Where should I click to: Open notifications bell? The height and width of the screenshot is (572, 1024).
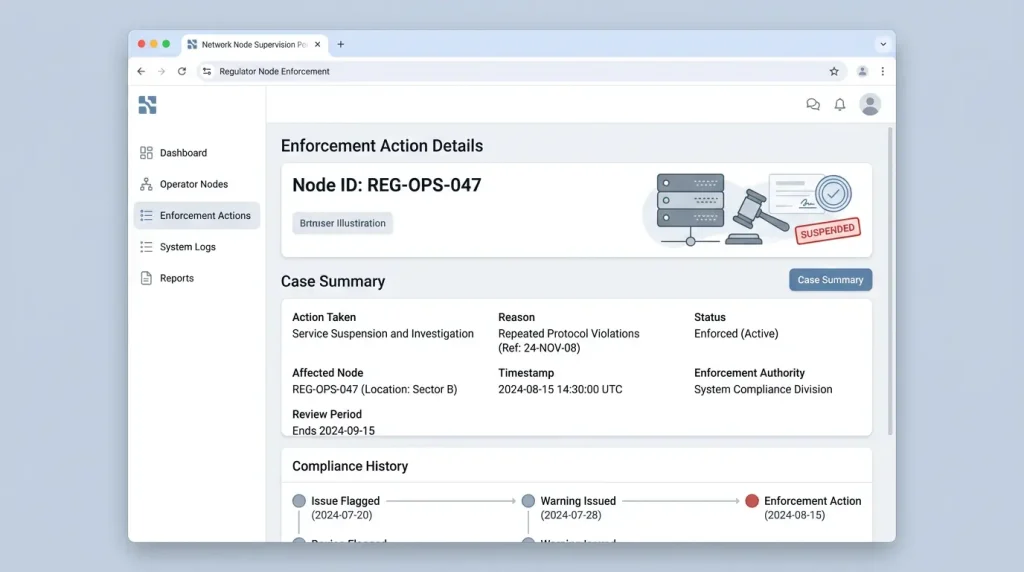840,104
